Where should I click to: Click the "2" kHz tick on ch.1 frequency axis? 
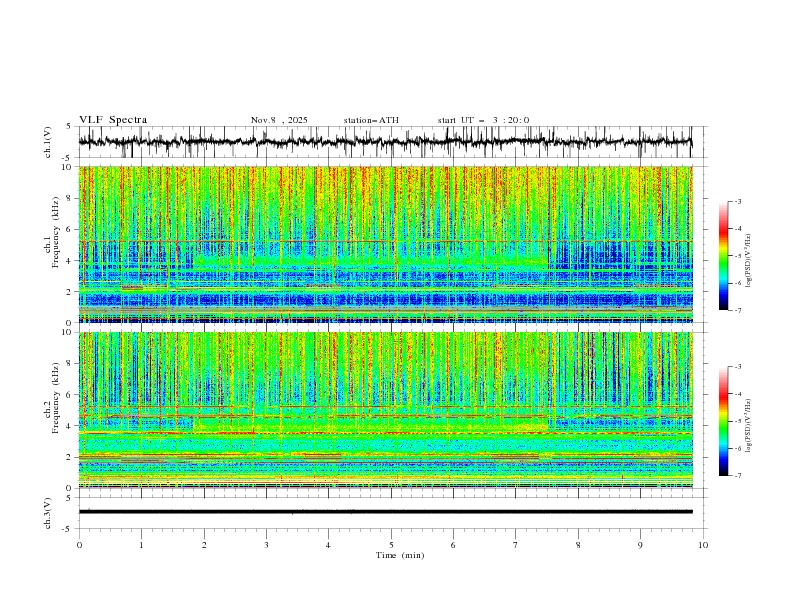[70, 291]
